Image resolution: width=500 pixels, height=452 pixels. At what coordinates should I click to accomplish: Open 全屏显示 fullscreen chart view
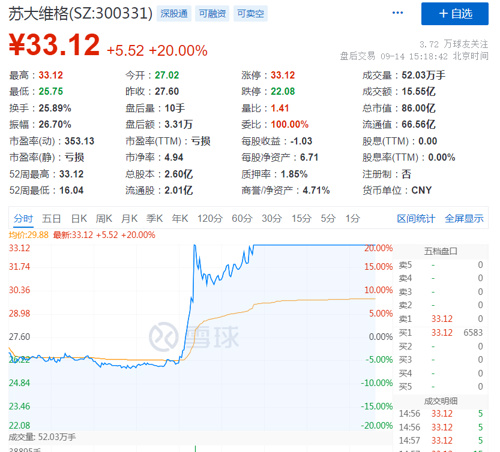(464, 219)
